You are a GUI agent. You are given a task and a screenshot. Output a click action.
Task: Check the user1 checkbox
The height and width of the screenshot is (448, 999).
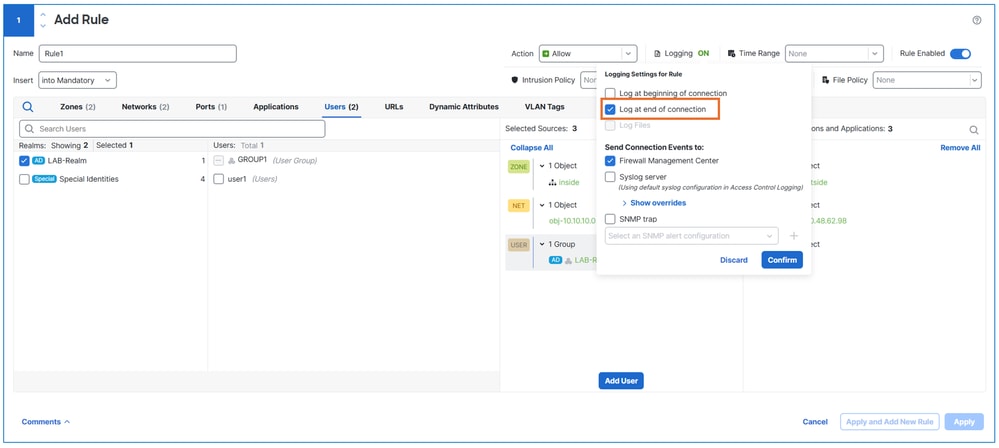pos(219,179)
